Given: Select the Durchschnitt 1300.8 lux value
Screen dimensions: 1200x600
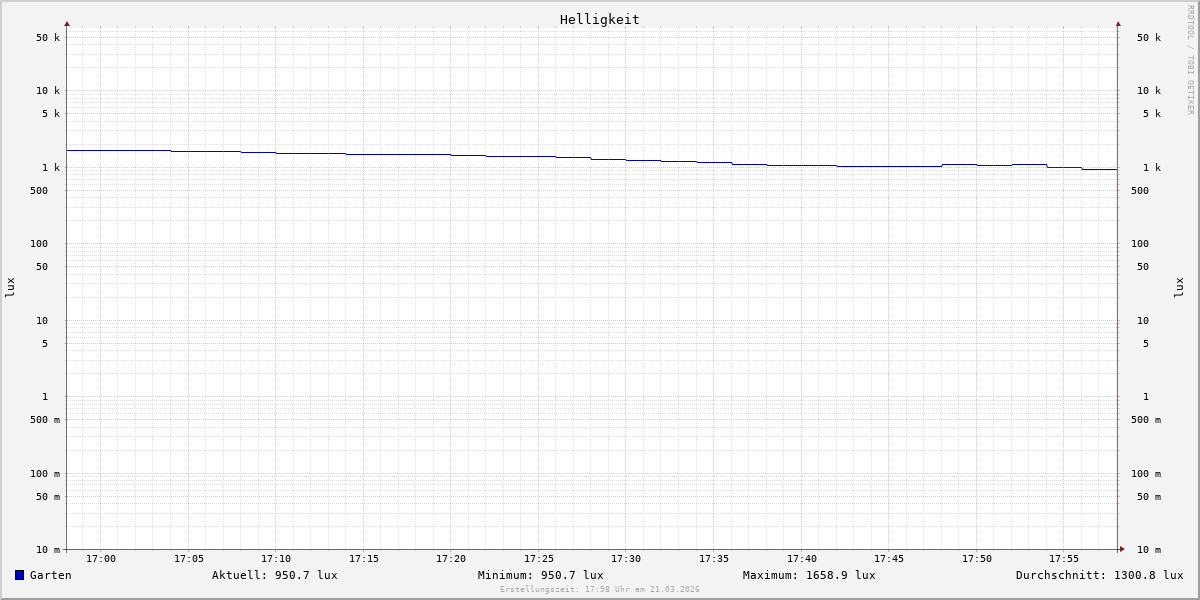Looking at the screenshot, I should coord(1099,575).
